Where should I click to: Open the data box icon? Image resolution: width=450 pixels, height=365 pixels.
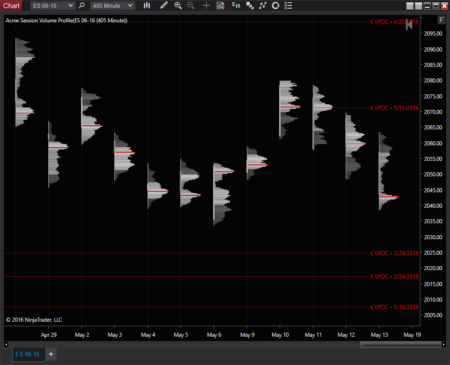220,5
